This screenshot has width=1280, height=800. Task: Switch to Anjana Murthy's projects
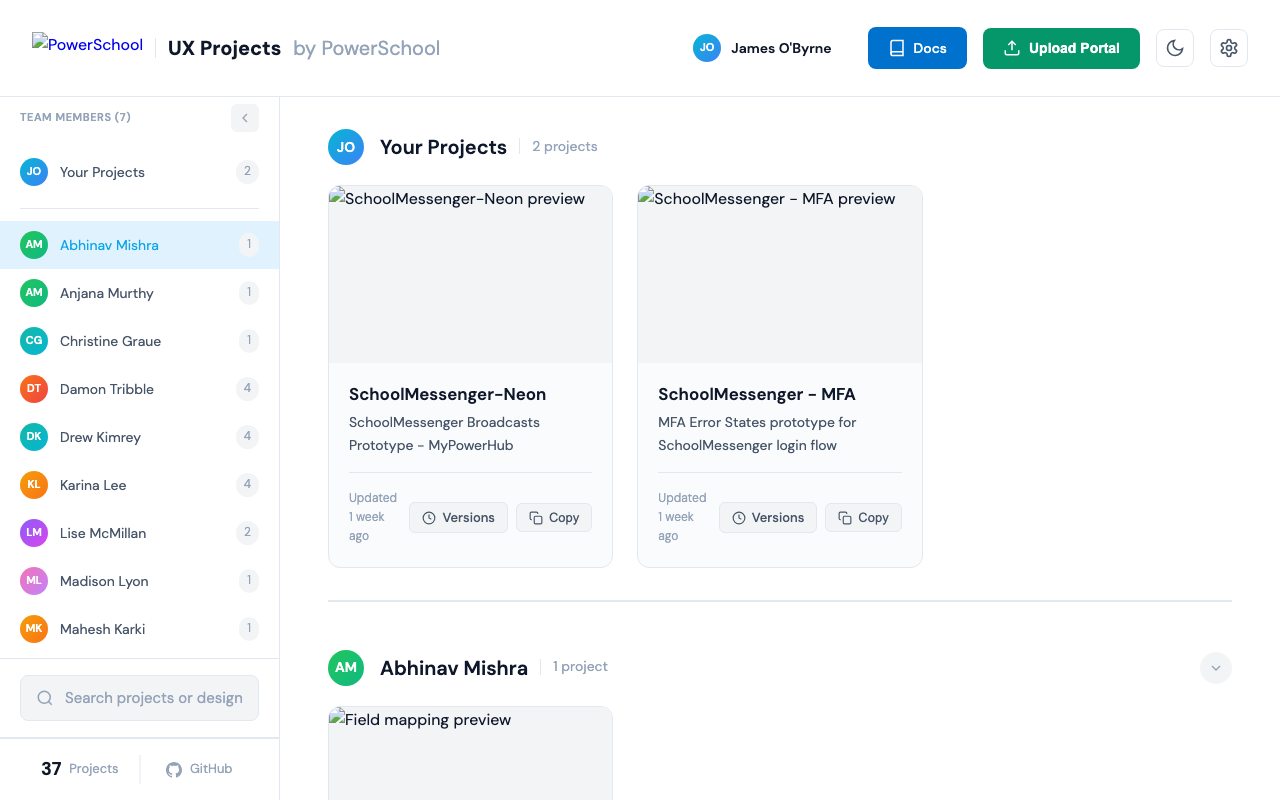(107, 292)
